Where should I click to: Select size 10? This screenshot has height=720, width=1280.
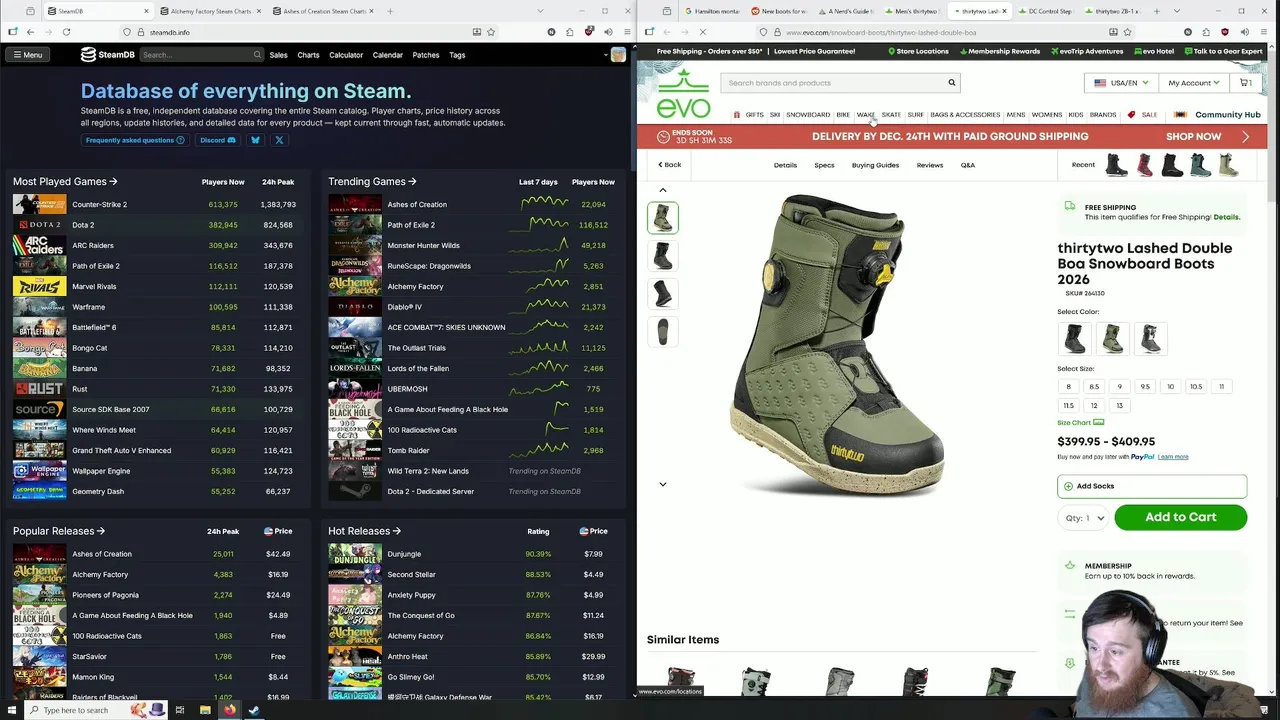pos(1170,386)
